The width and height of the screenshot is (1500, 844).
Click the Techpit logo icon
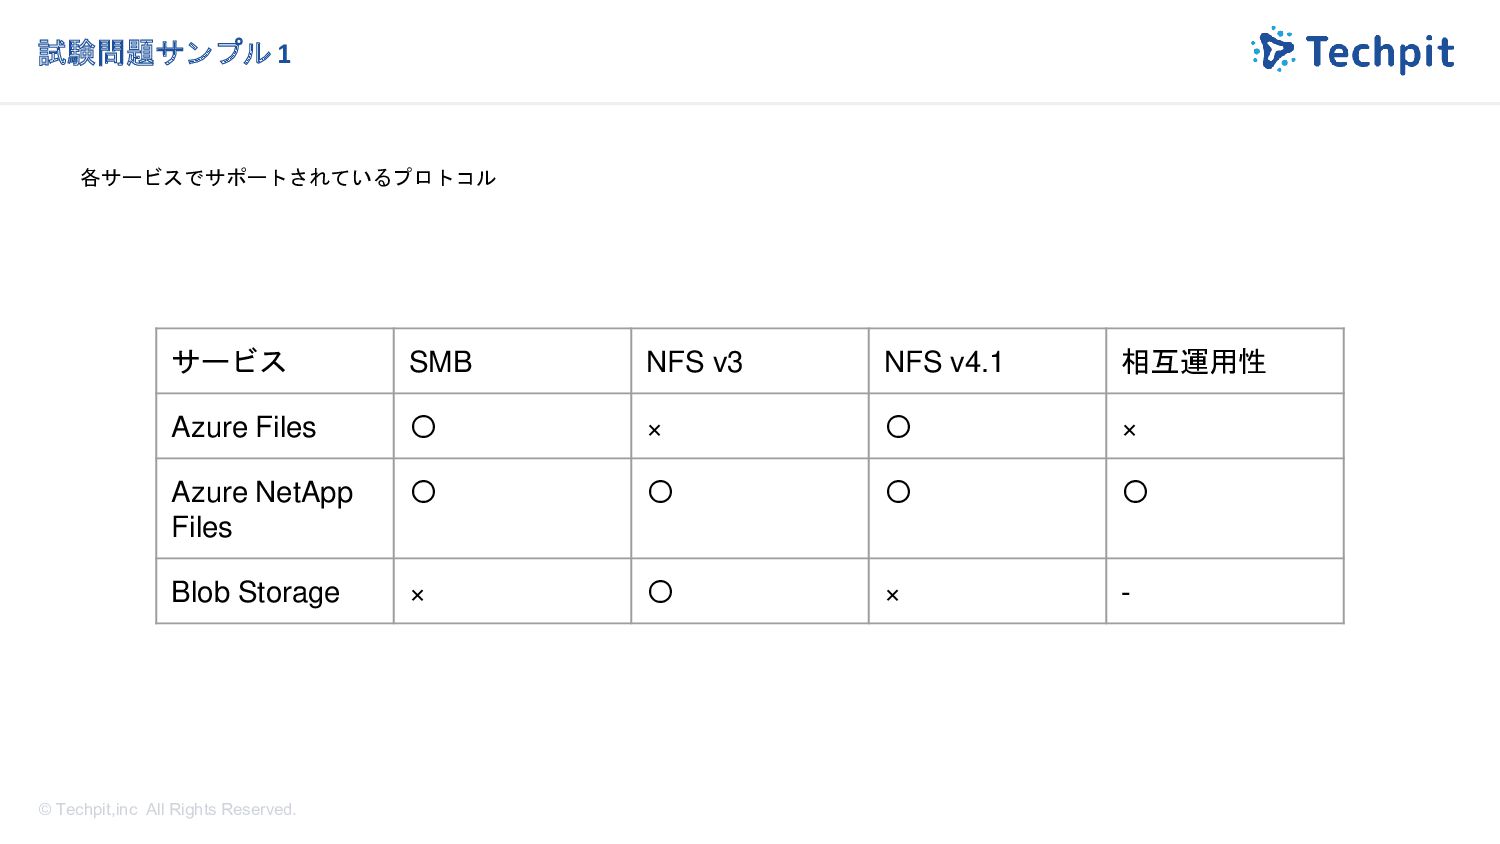pyautogui.click(x=1273, y=50)
